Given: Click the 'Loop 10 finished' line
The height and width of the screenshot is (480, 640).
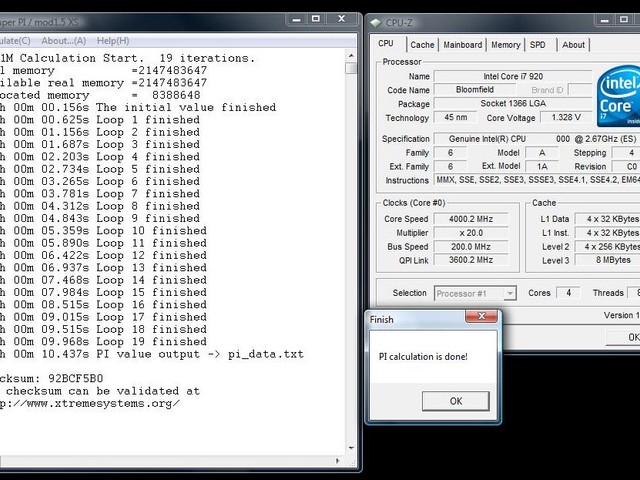Looking at the screenshot, I should [x=103, y=231].
